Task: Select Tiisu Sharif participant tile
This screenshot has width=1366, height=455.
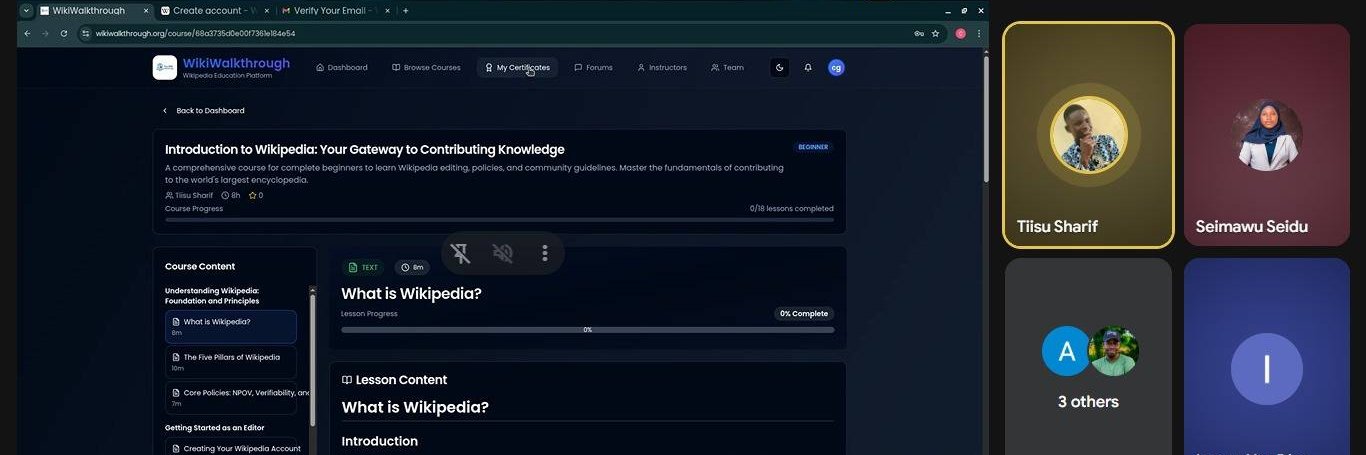Action: click(1088, 135)
